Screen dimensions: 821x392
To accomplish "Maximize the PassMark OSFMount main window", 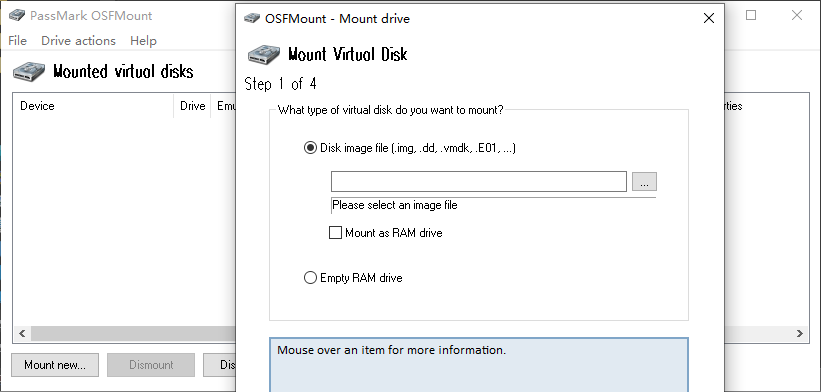I will (x=751, y=15).
